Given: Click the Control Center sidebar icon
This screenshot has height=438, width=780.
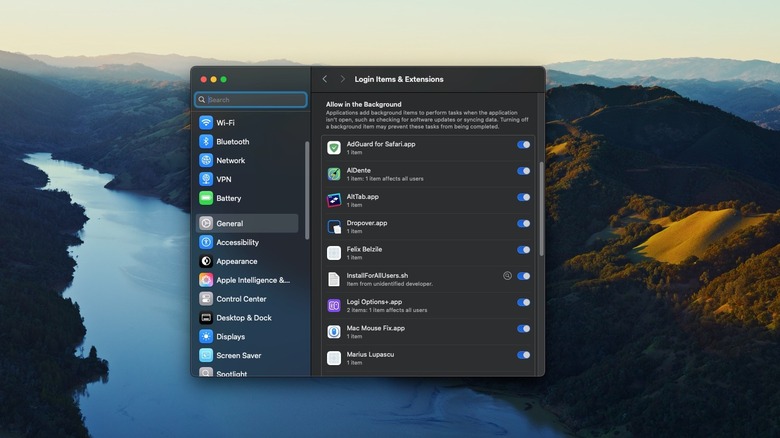Looking at the screenshot, I should 206,299.
